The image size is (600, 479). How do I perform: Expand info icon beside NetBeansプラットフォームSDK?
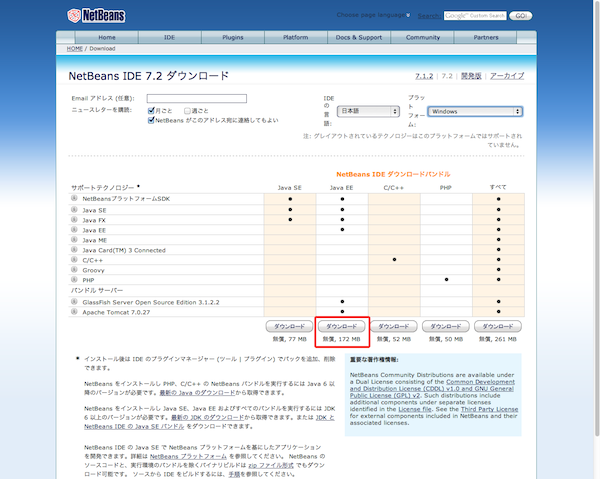[x=74, y=198]
